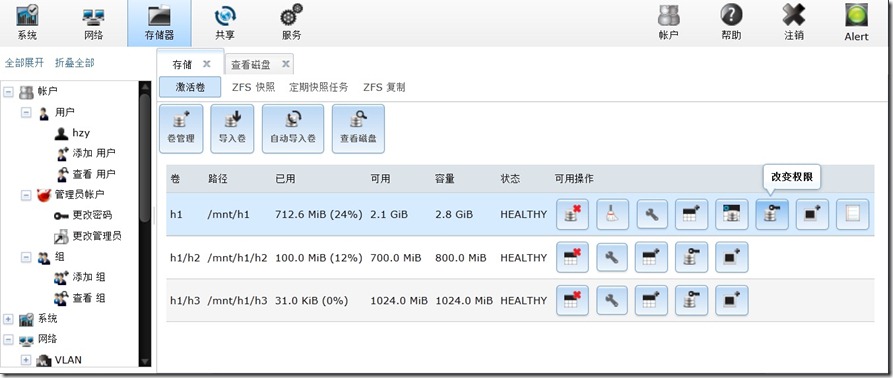Click the 自动导入卷 auto import icon

(x=293, y=129)
